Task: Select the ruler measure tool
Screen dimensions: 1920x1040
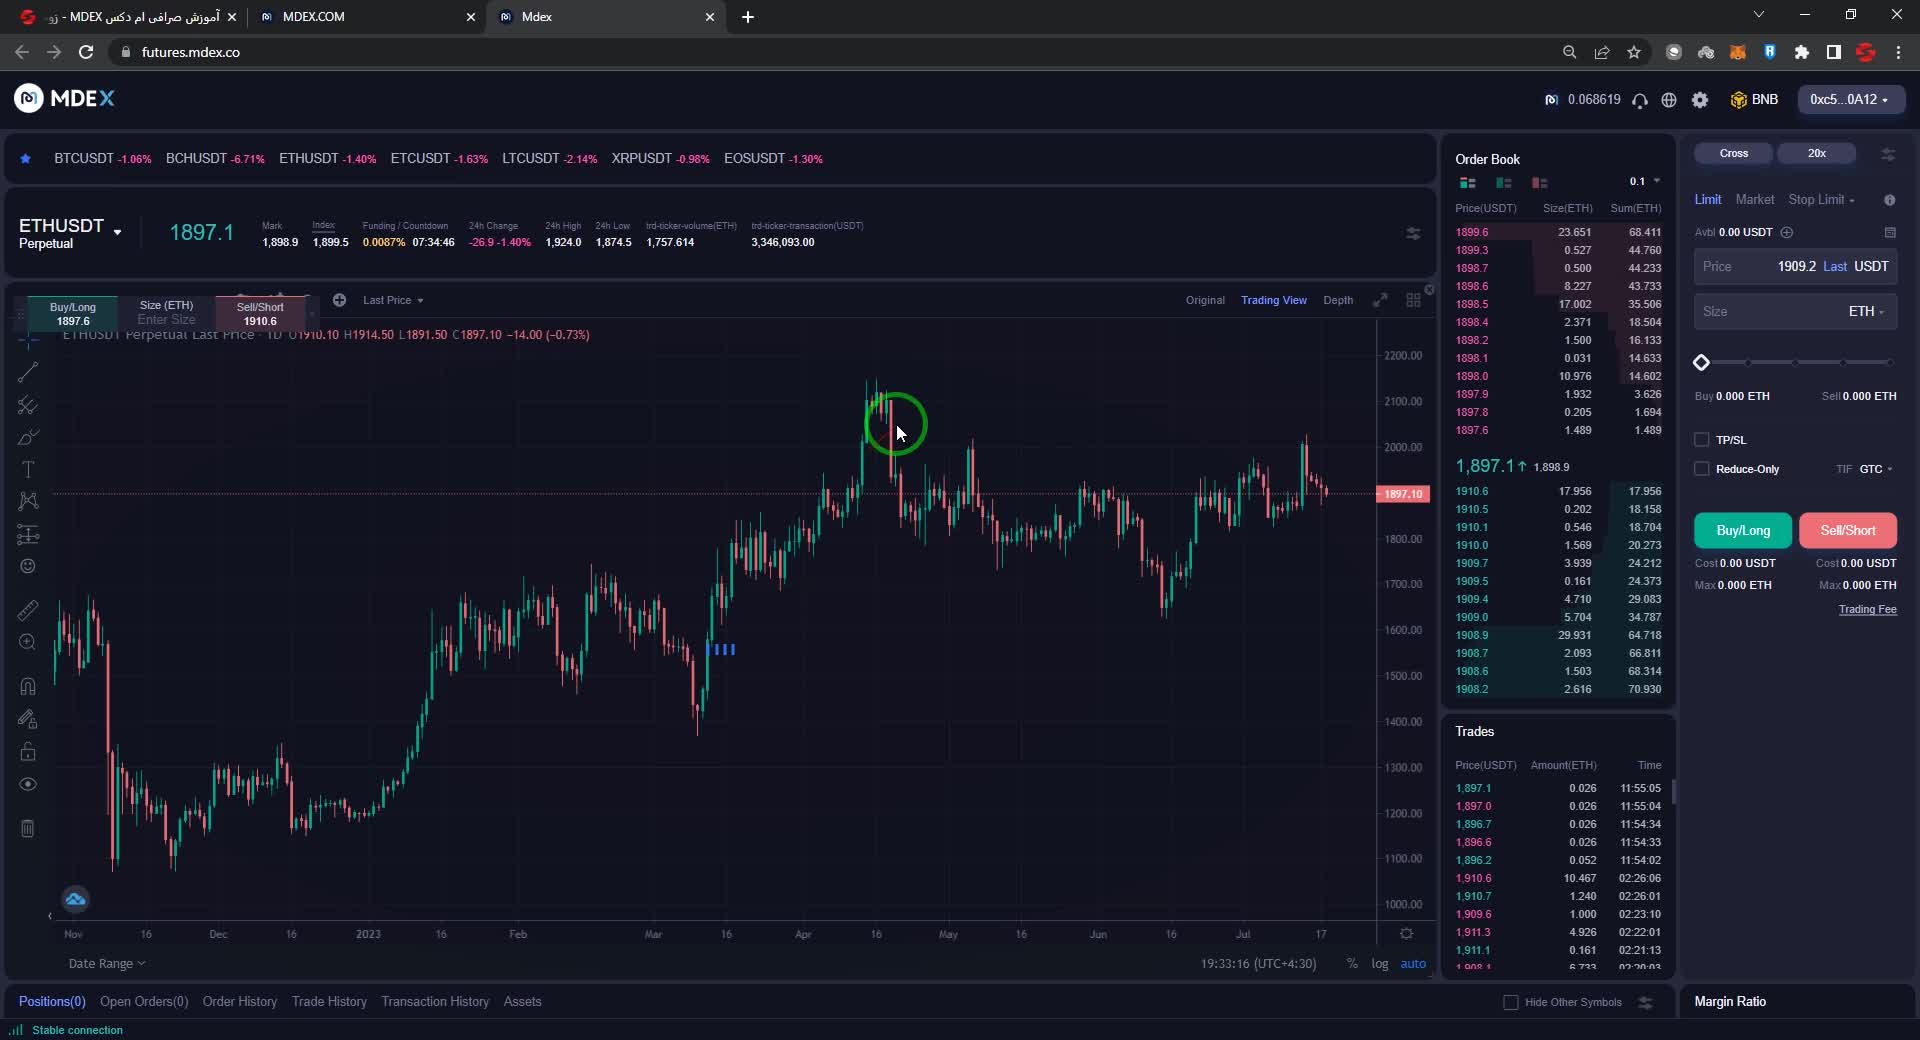Action: click(28, 610)
